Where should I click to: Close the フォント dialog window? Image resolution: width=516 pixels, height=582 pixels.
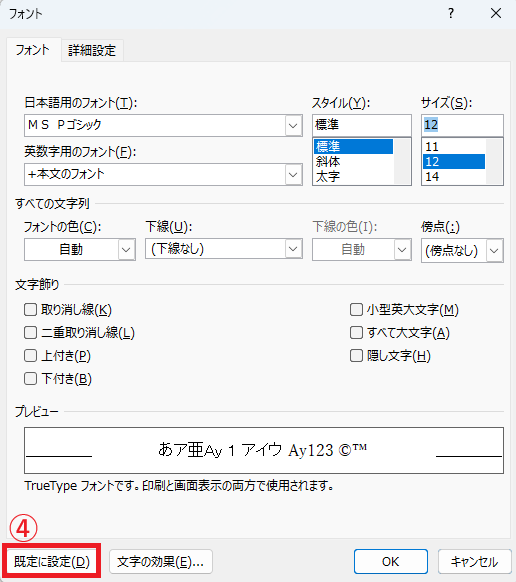(x=496, y=14)
